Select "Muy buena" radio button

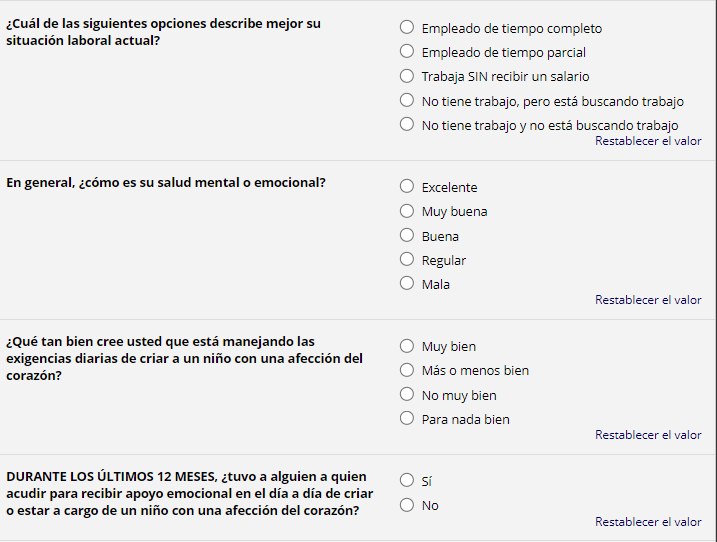(406, 211)
